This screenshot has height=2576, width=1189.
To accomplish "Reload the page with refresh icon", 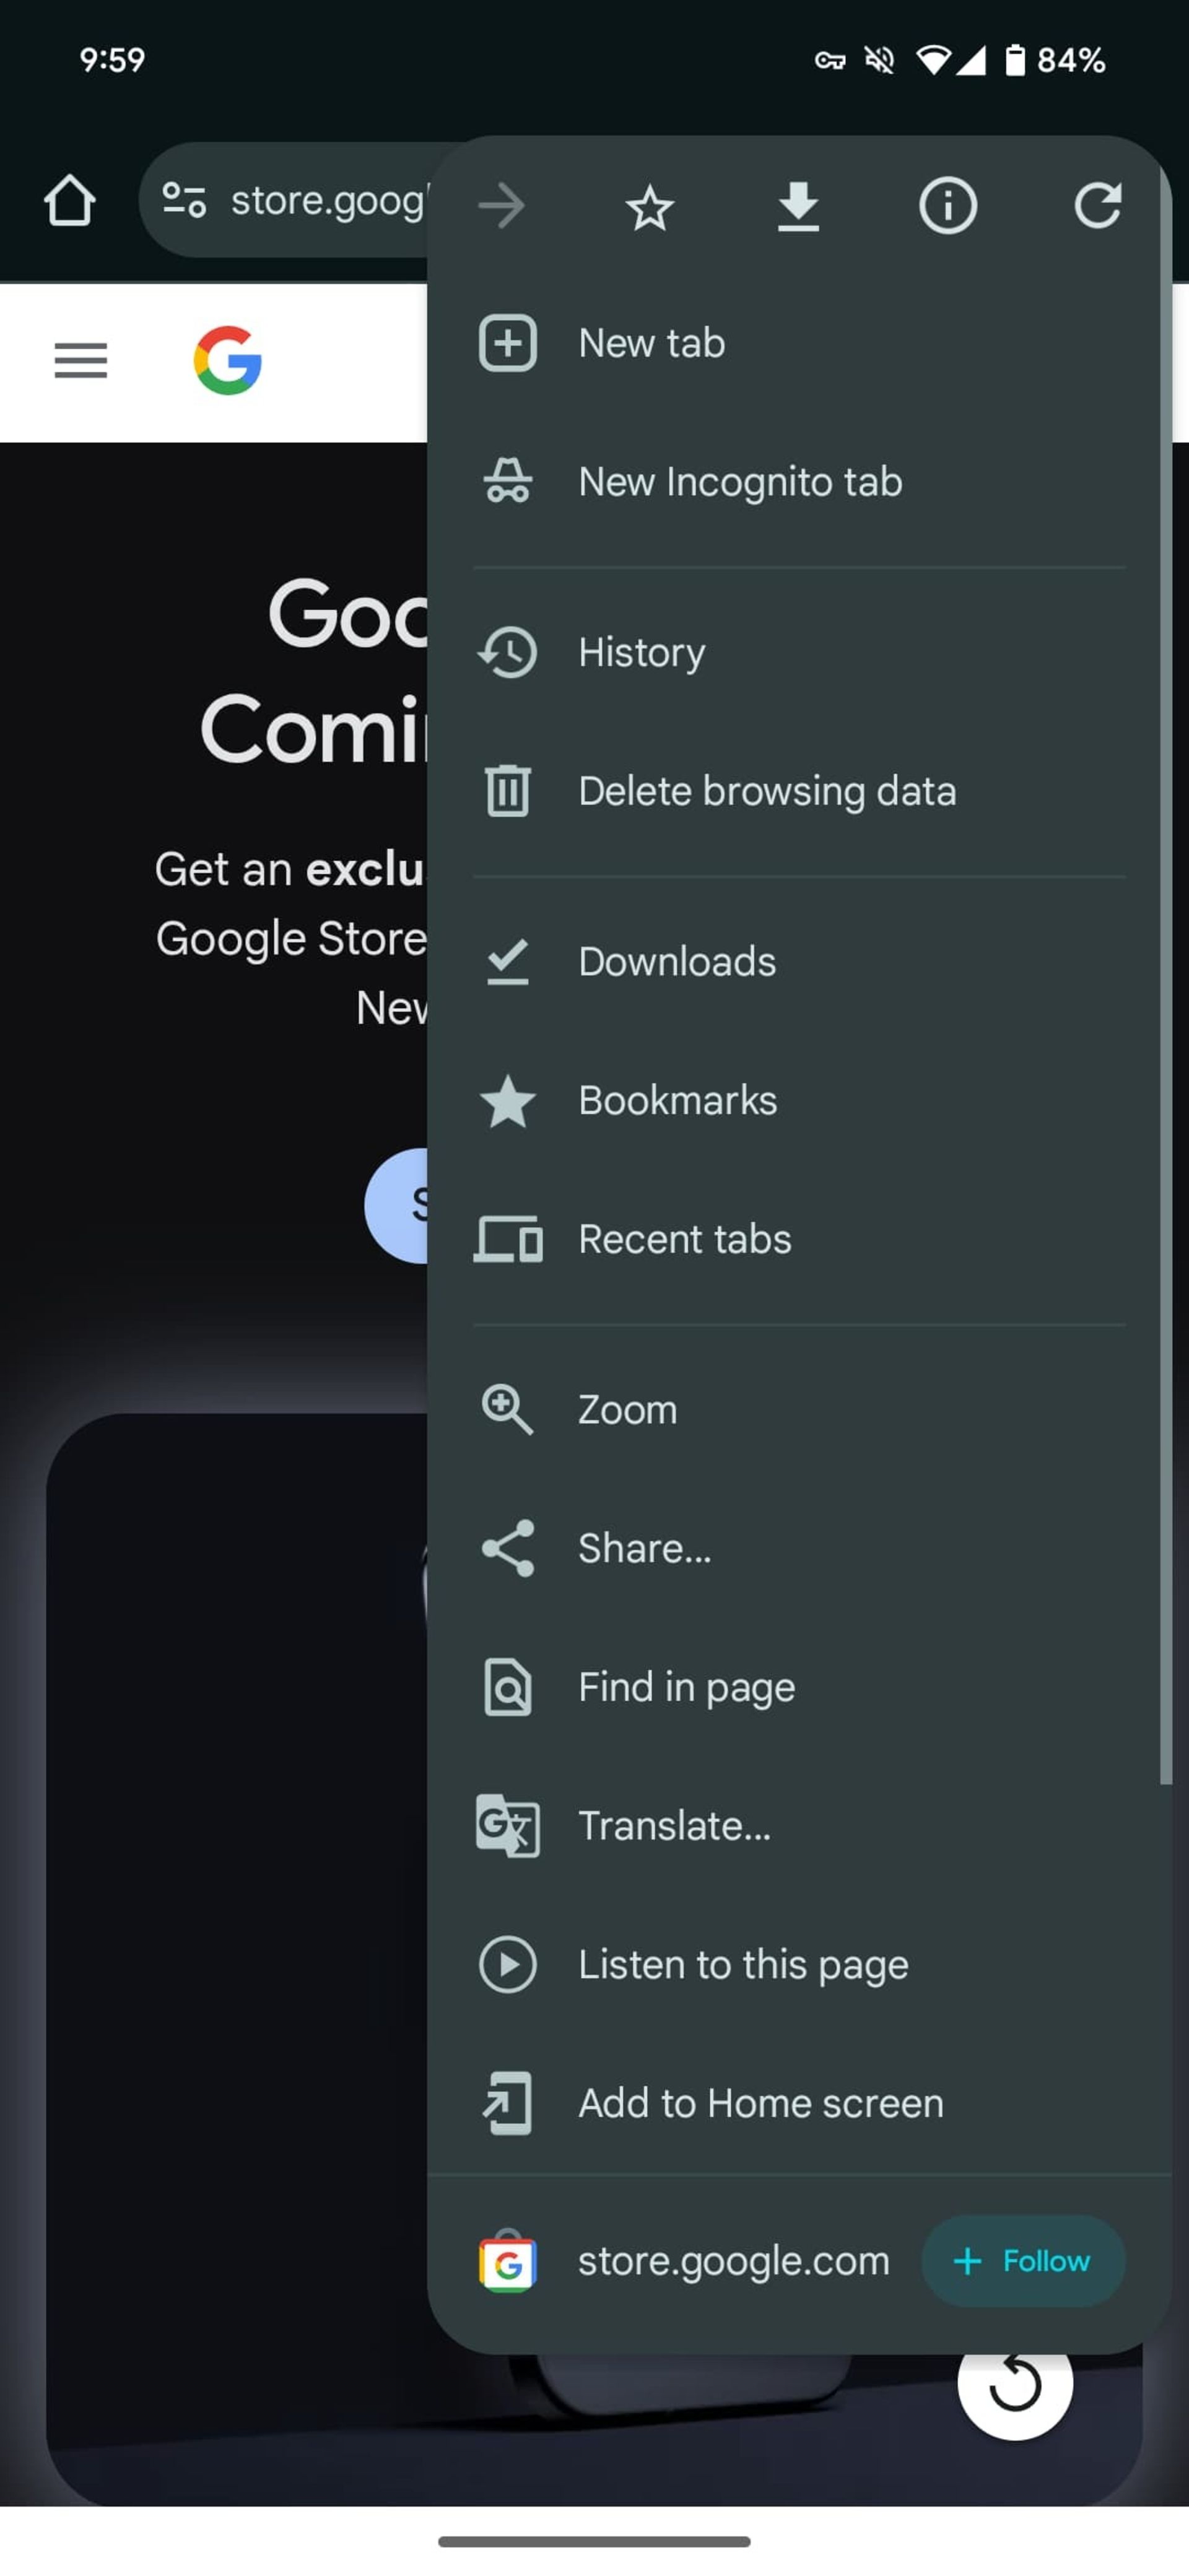I will click(1097, 207).
